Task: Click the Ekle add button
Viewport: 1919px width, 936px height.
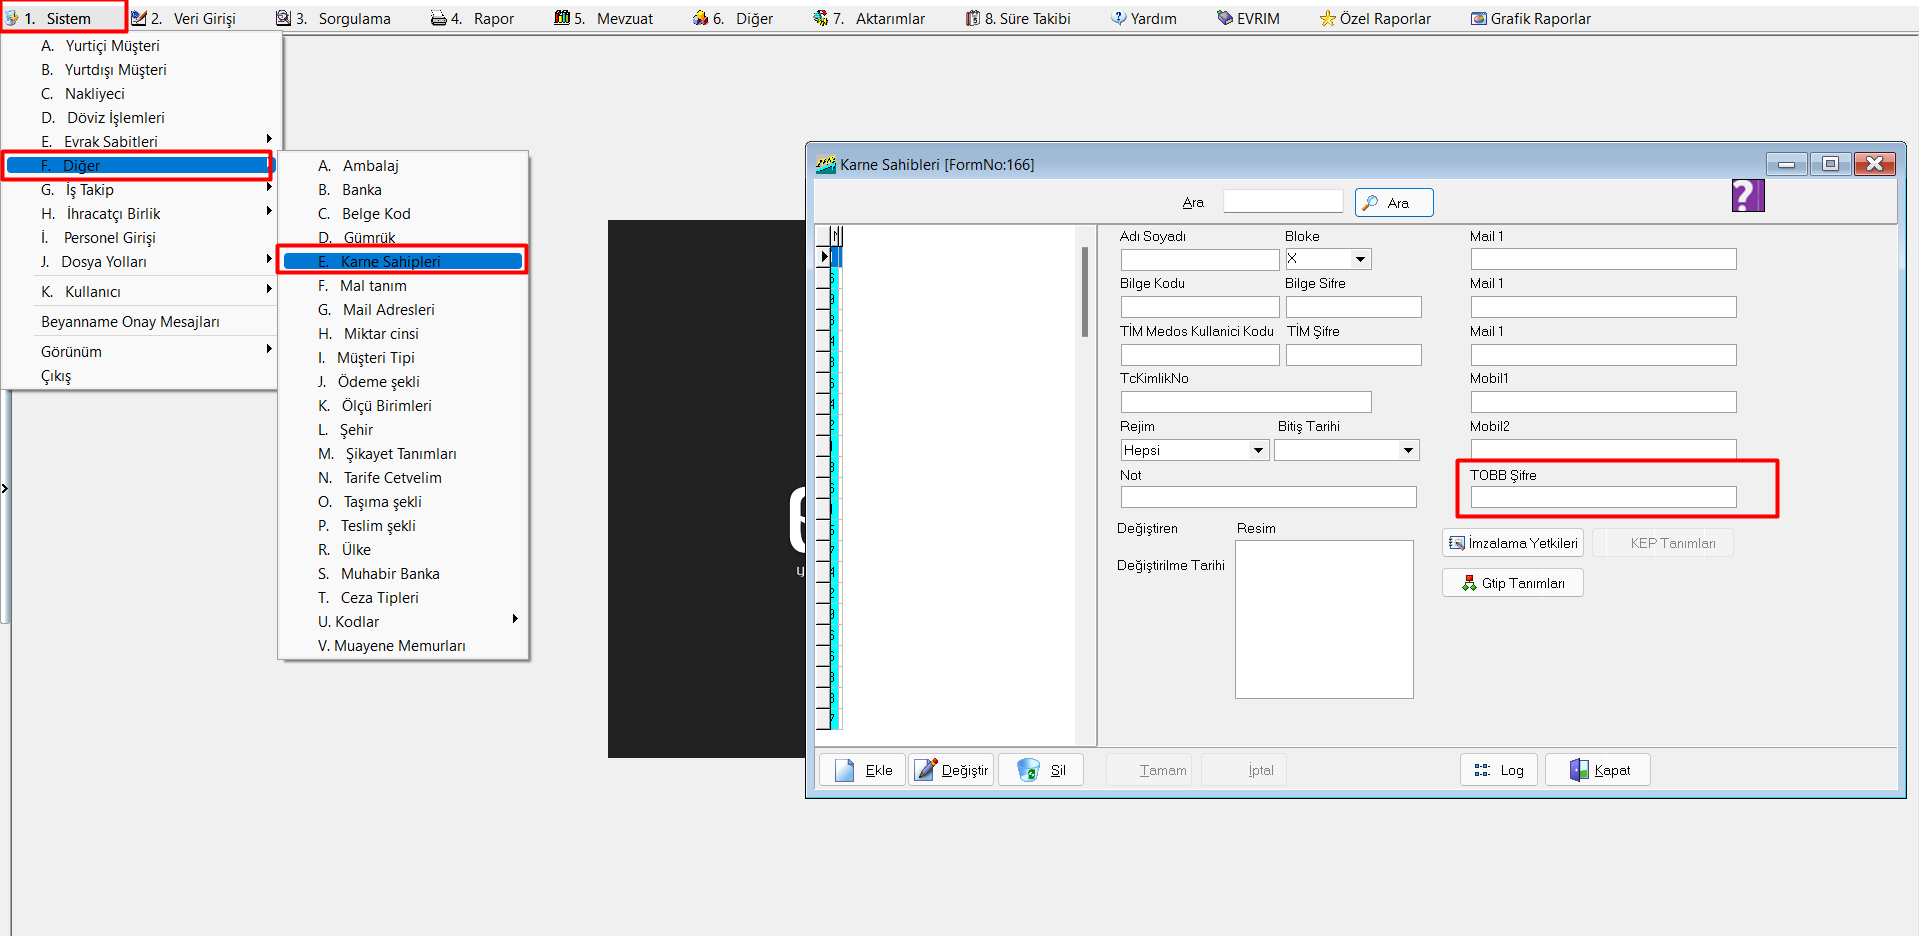Action: (x=863, y=770)
